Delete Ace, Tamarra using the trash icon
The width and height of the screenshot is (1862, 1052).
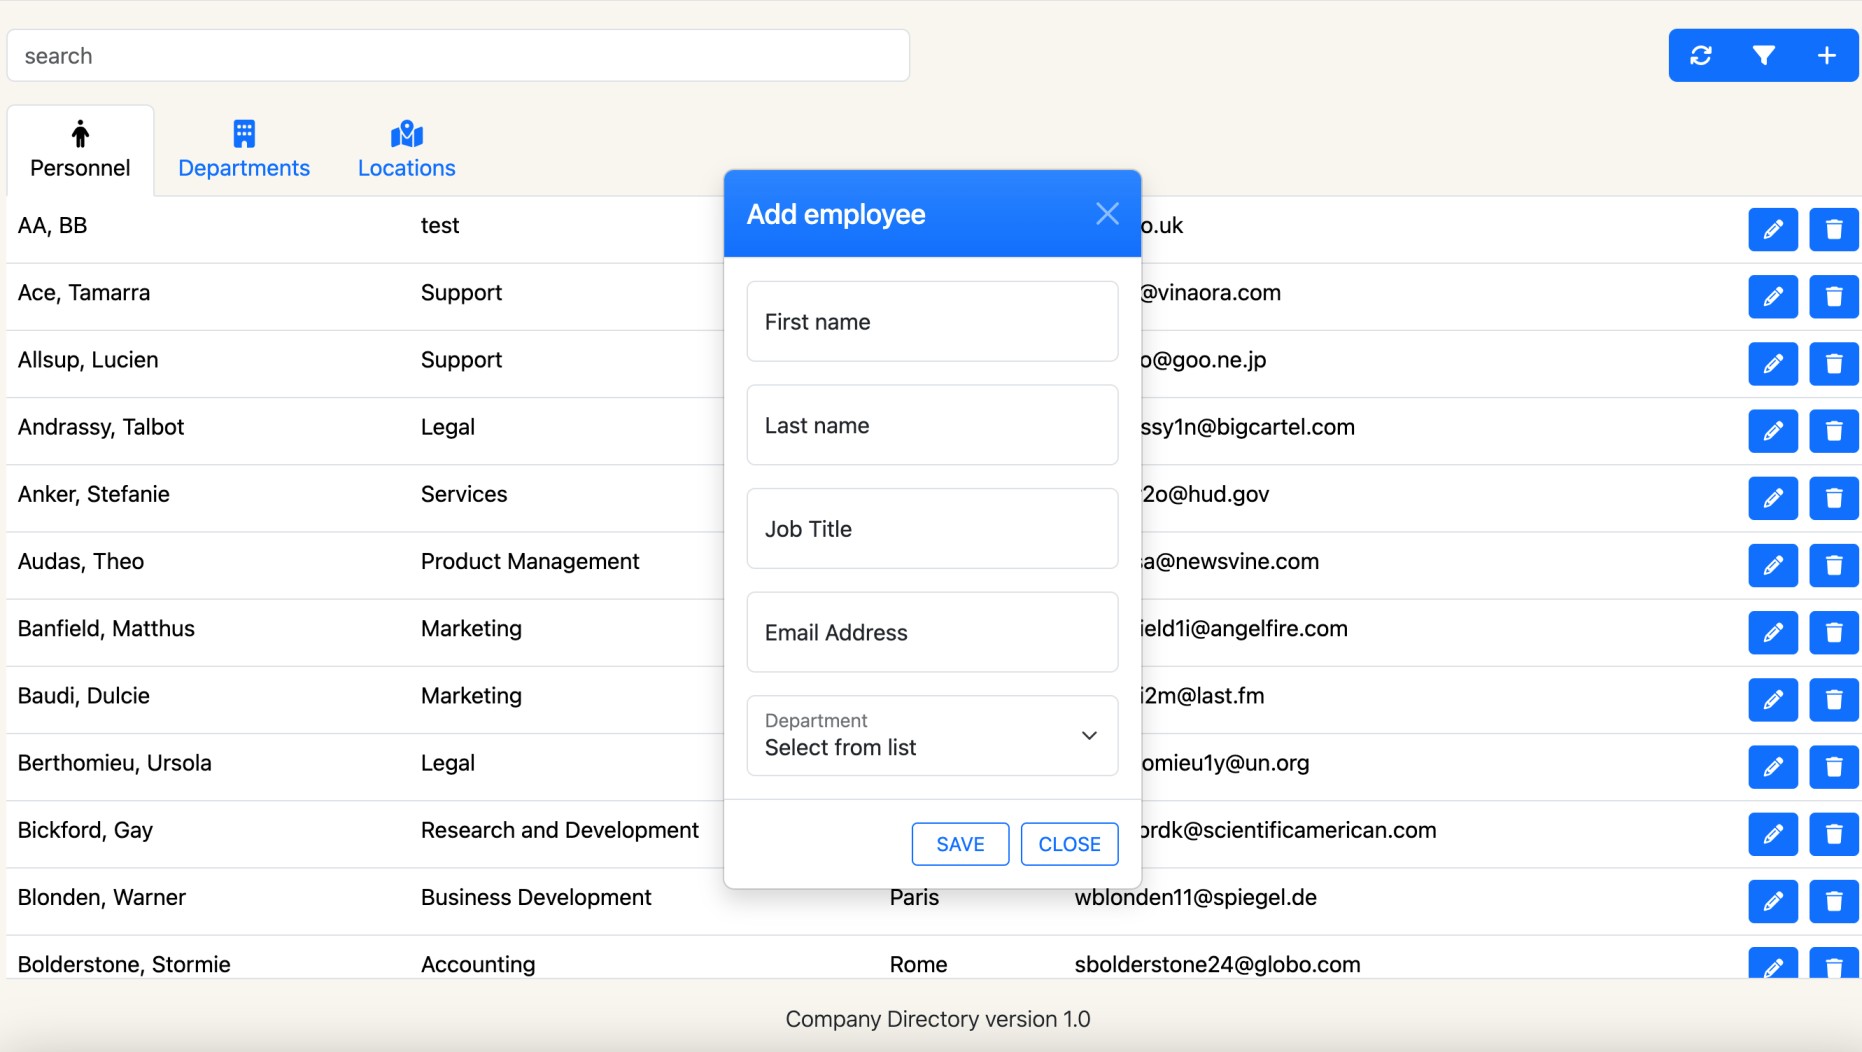1833,297
